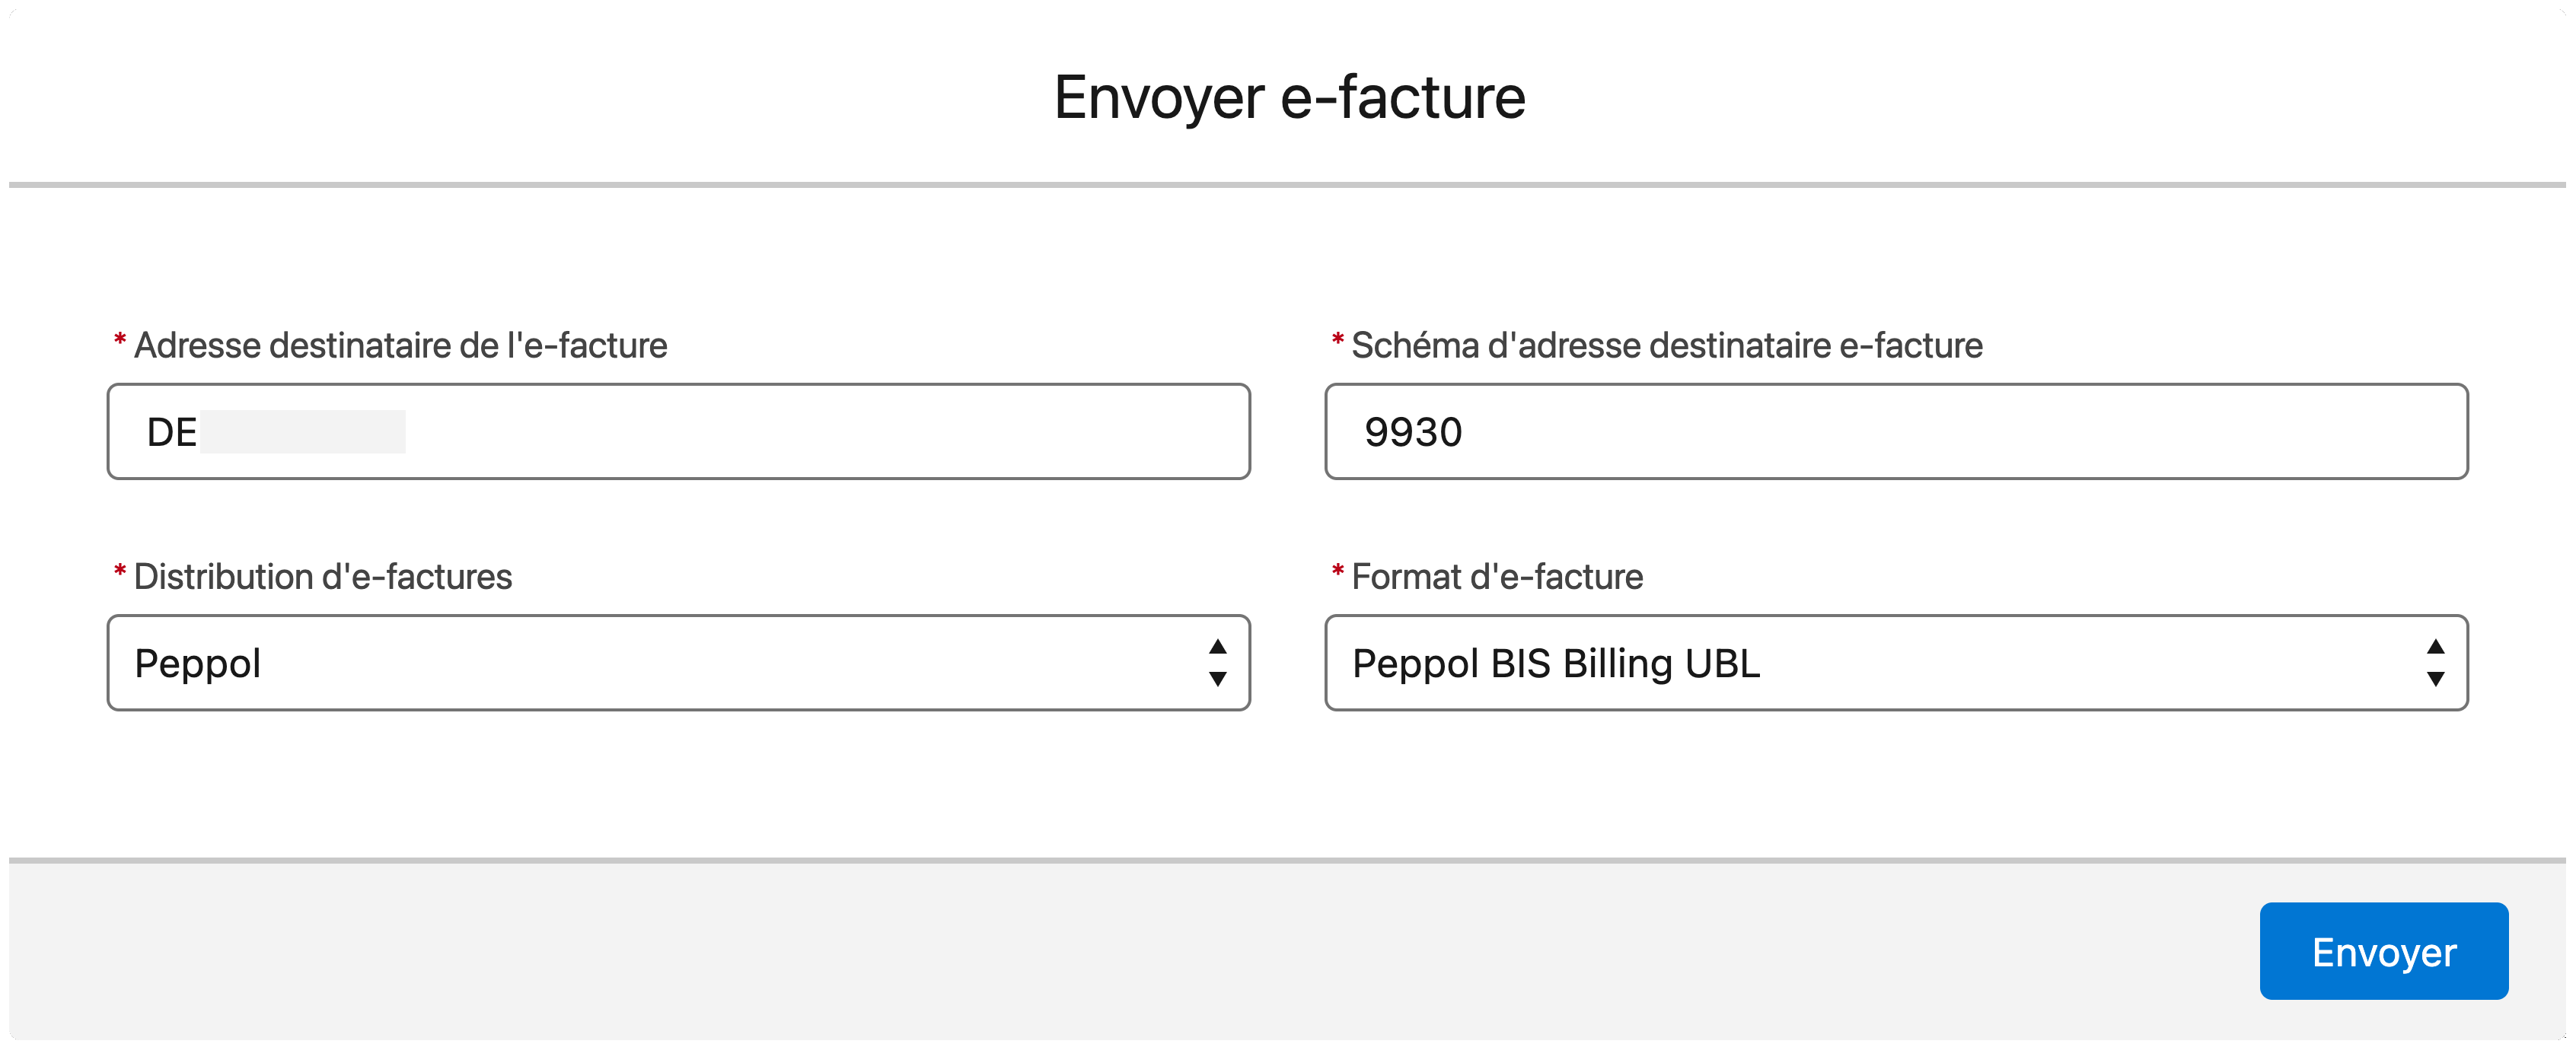
Task: Click the "Schéma d'adresse destinataire e-facture" label
Action: pyautogui.click(x=1666, y=346)
